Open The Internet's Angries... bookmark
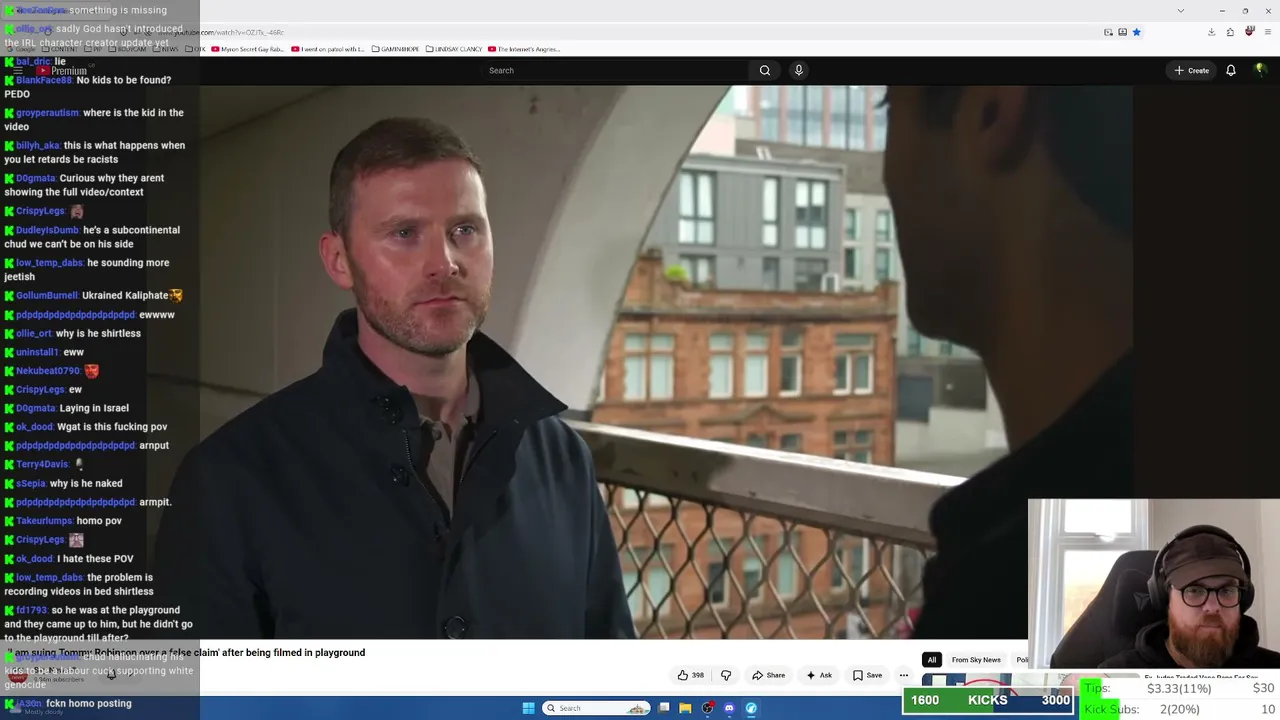Screen dimensions: 1280x720 click(x=524, y=49)
